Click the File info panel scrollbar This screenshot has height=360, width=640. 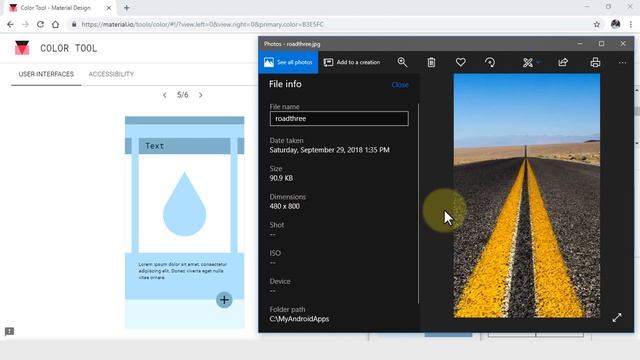tap(418, 204)
